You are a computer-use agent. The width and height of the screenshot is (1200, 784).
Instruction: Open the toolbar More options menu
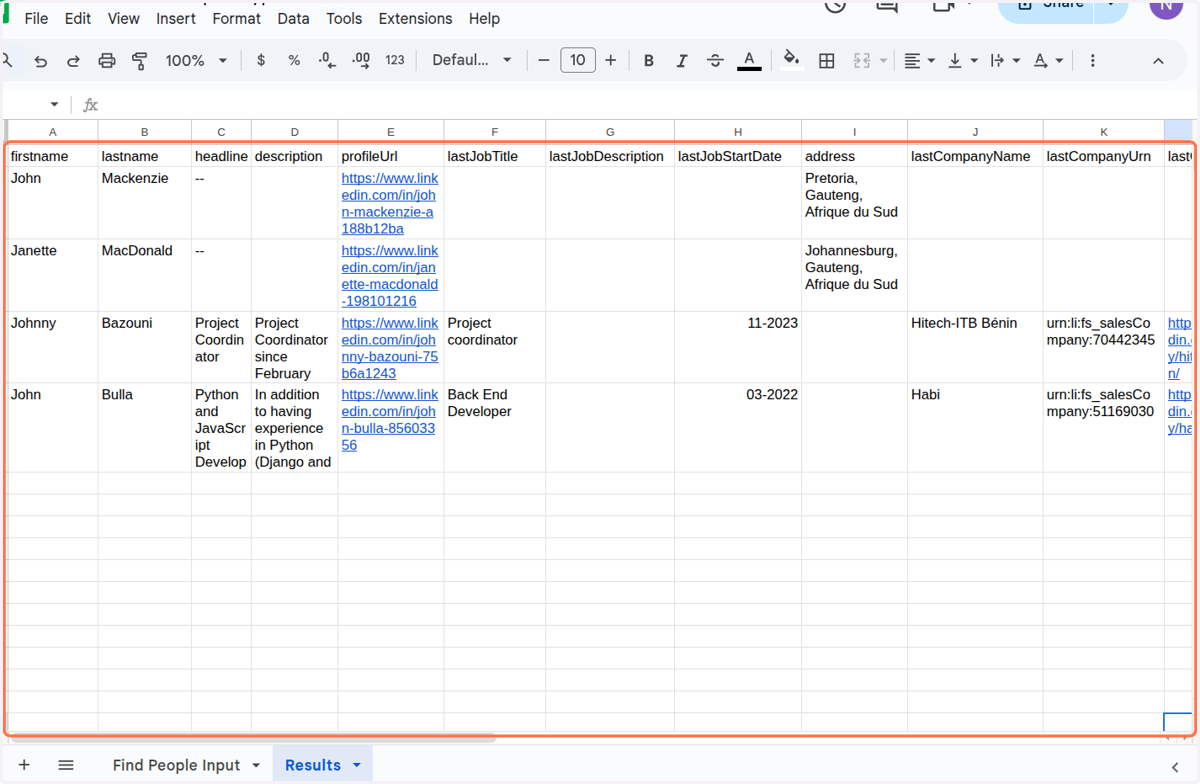click(x=1092, y=61)
